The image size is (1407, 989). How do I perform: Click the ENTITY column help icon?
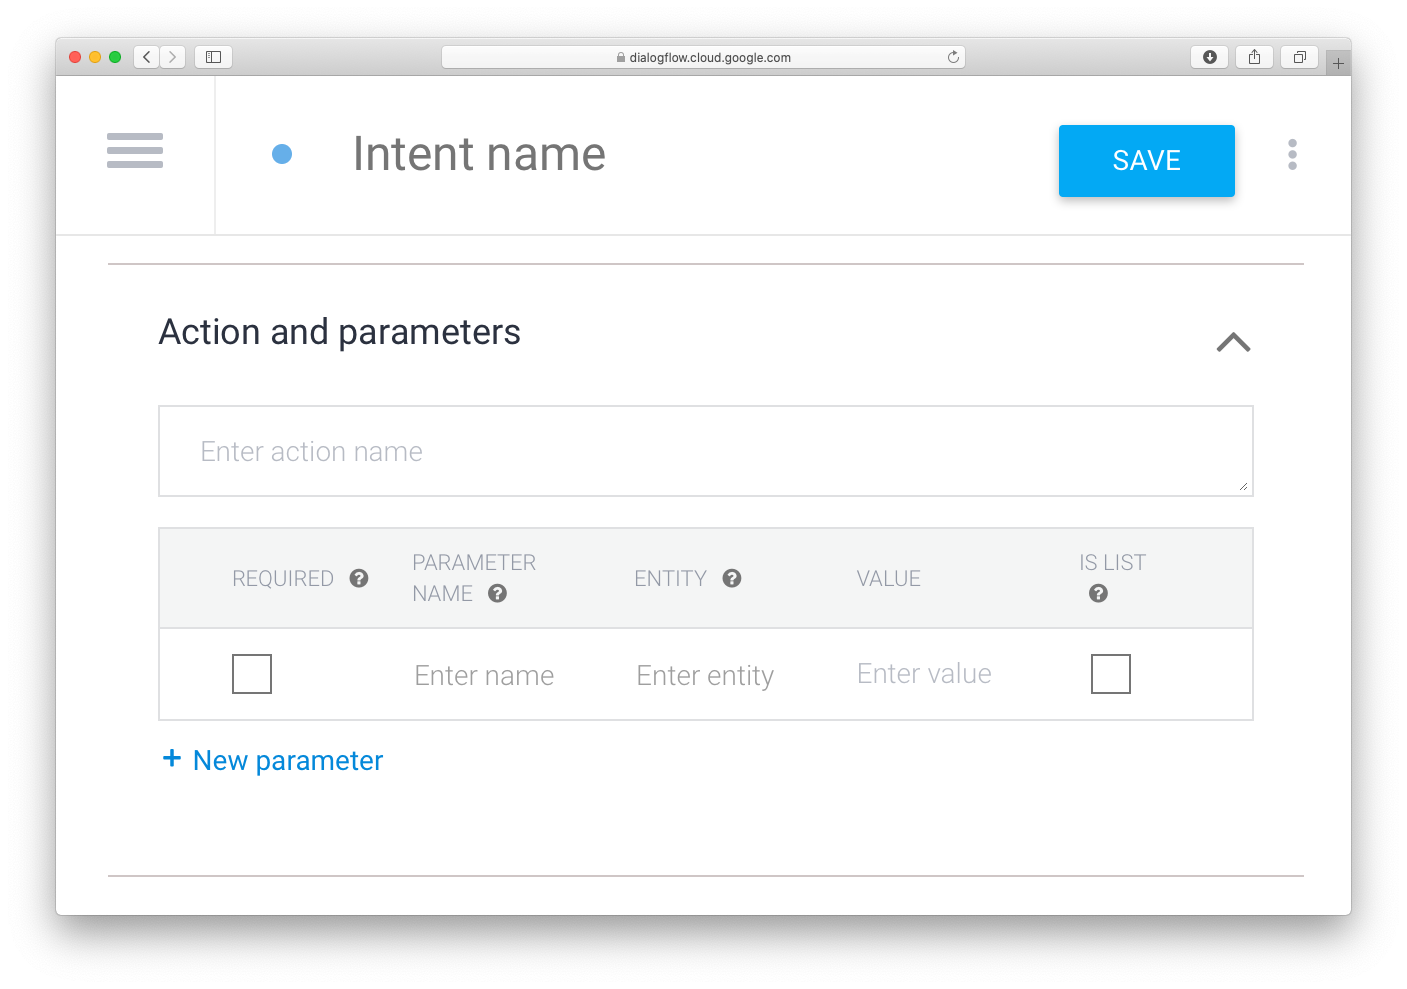(732, 578)
